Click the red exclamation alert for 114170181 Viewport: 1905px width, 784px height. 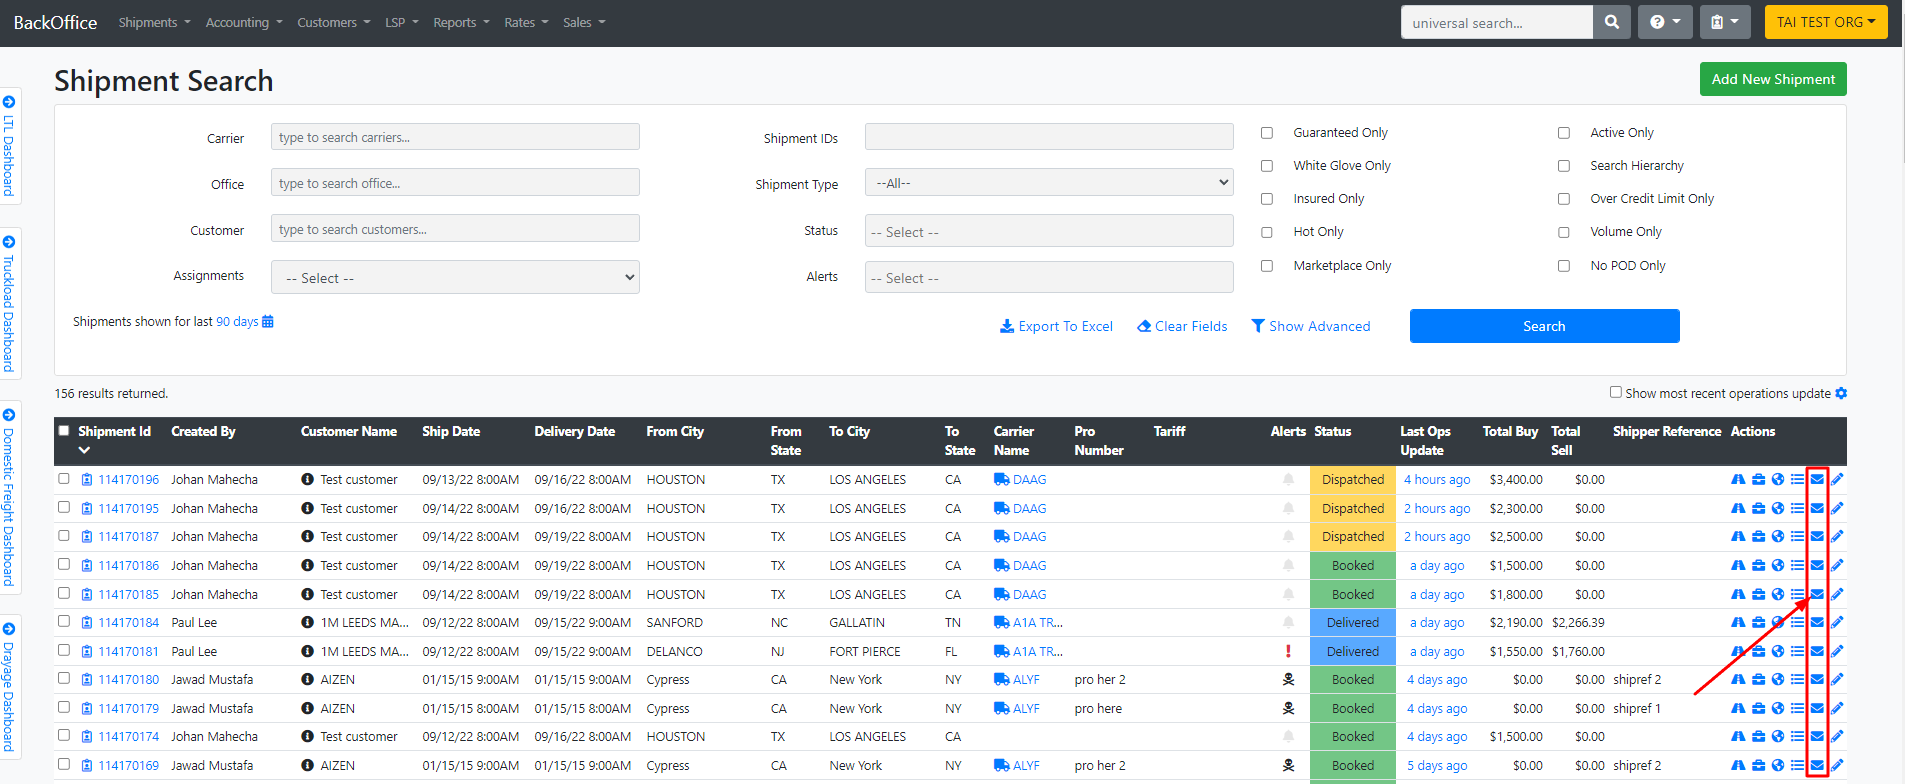pos(1288,651)
